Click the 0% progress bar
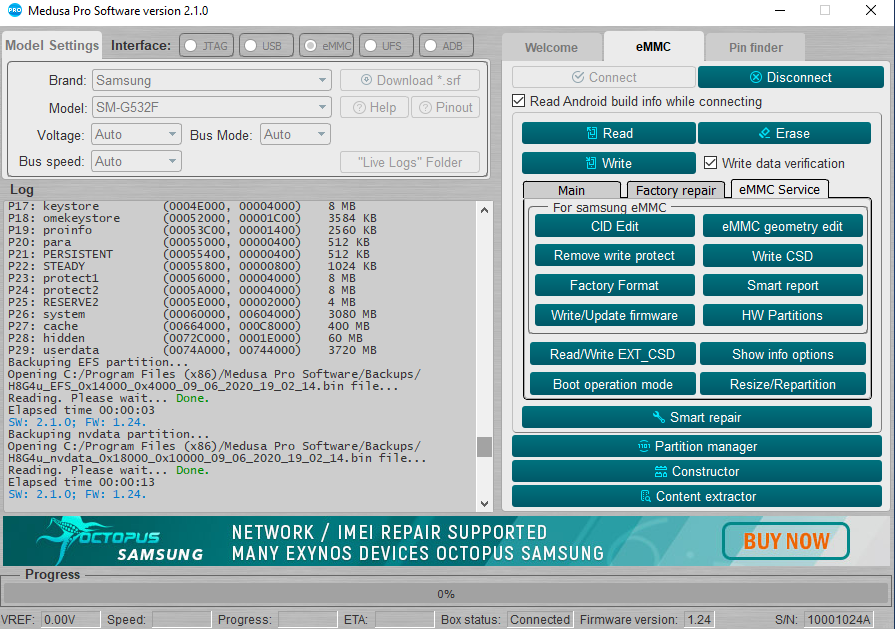The image size is (895, 629). tap(446, 594)
